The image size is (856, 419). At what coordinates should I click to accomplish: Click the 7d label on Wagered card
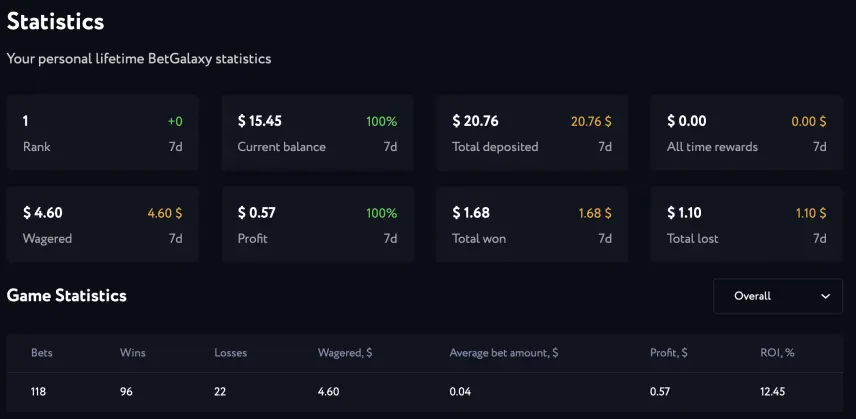click(x=175, y=238)
